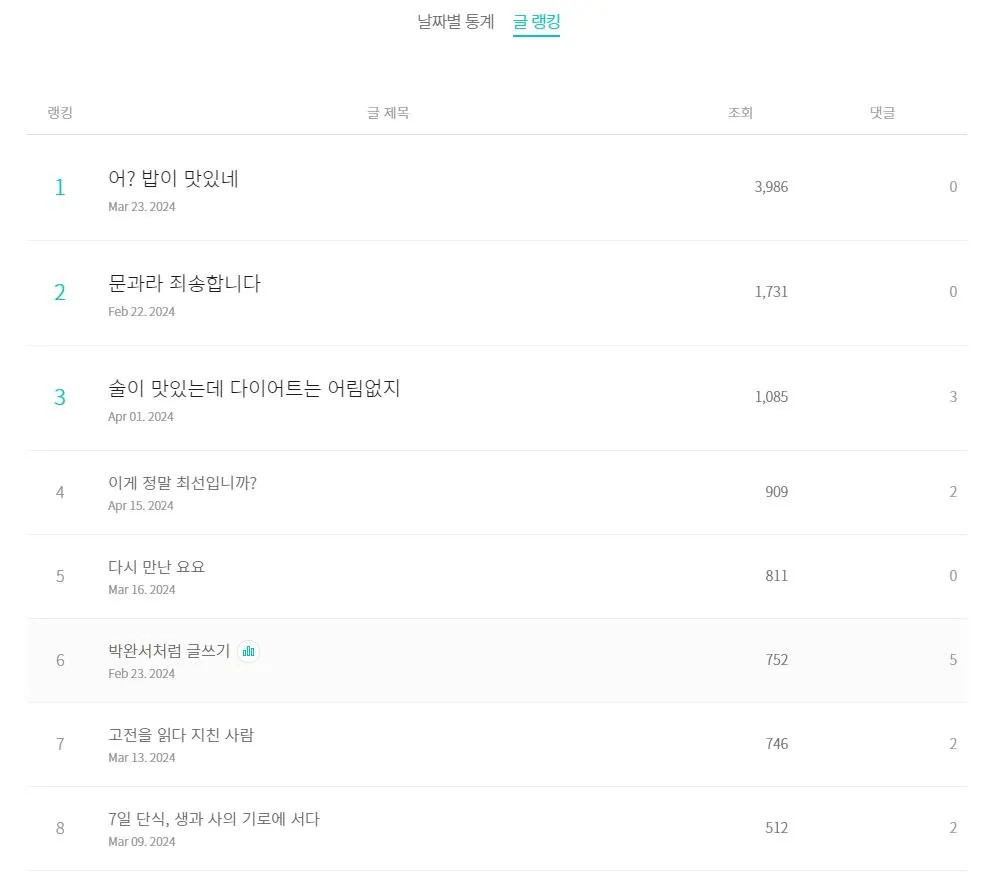
Task: Click the 댓글 column header
Action: pos(882,113)
